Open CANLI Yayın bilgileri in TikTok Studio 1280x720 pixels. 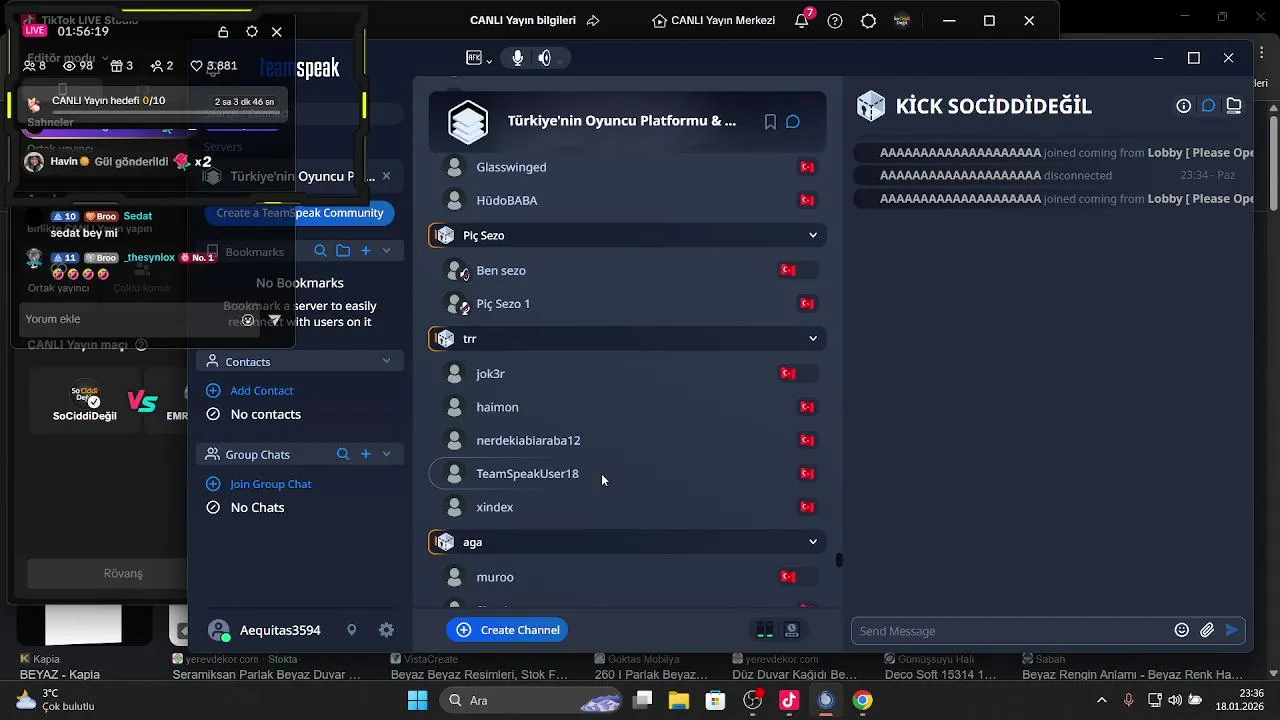tap(535, 21)
